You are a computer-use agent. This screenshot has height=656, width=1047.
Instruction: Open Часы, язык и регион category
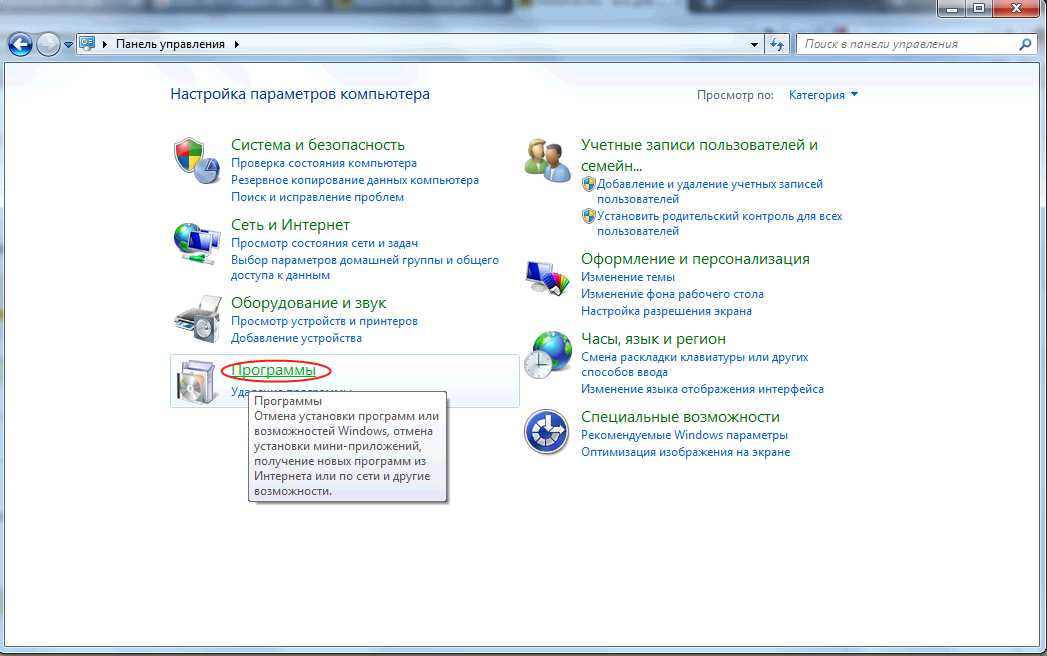click(x=653, y=339)
